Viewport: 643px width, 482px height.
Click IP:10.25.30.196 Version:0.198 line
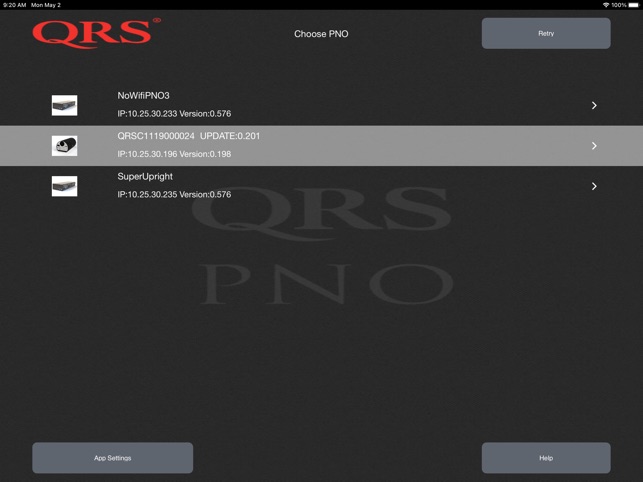pyautogui.click(x=174, y=154)
